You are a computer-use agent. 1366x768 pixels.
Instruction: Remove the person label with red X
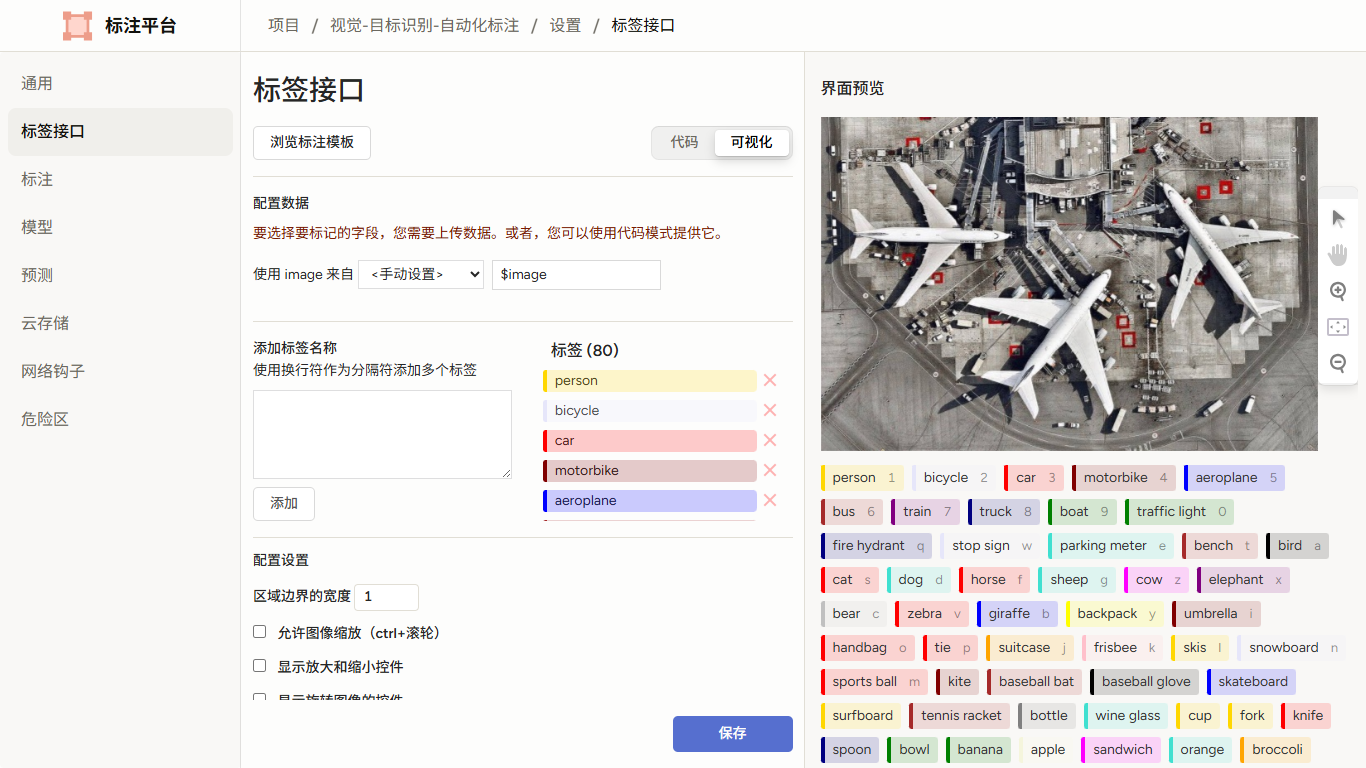tap(770, 380)
